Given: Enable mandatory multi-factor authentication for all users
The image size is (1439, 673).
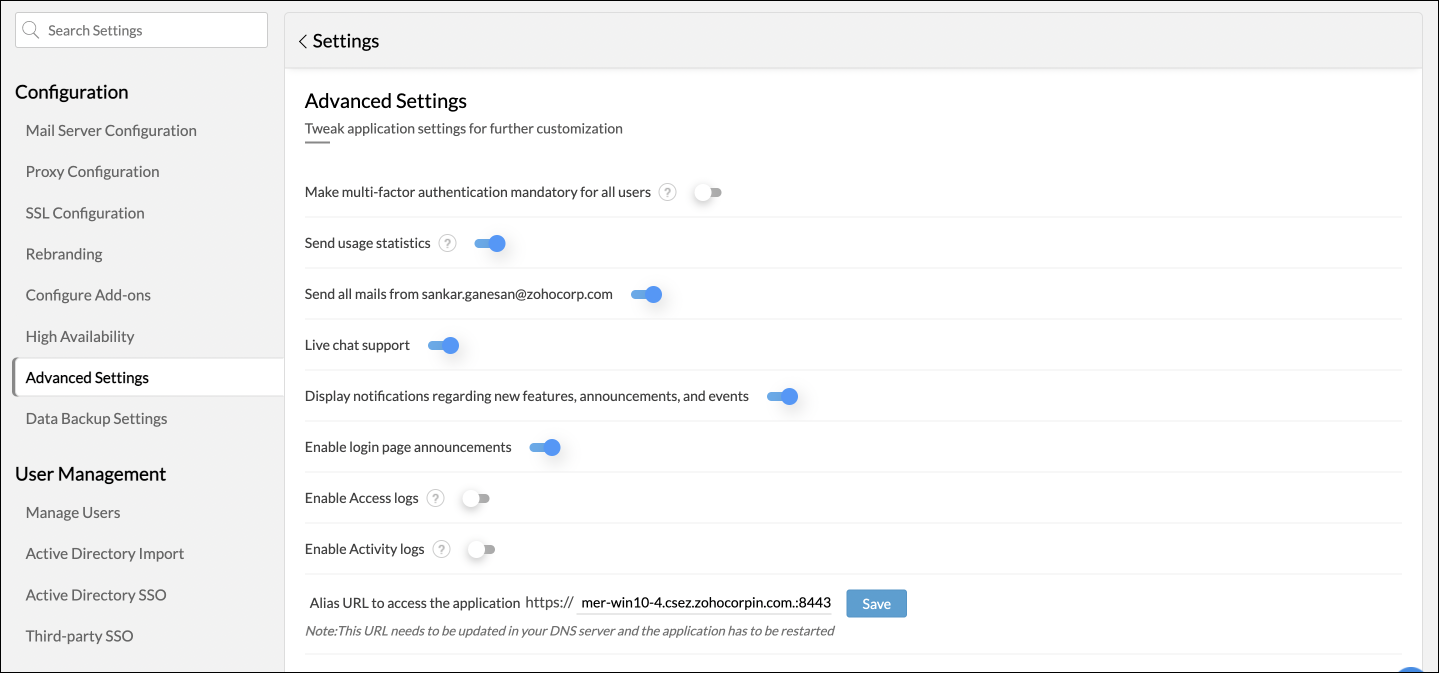Looking at the screenshot, I should [x=707, y=192].
